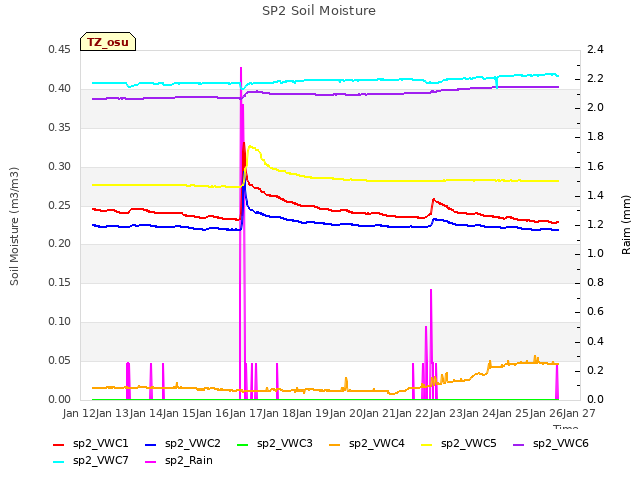
Task: Toggle the sp2_VWC4 legend entry
Action: [x=367, y=444]
